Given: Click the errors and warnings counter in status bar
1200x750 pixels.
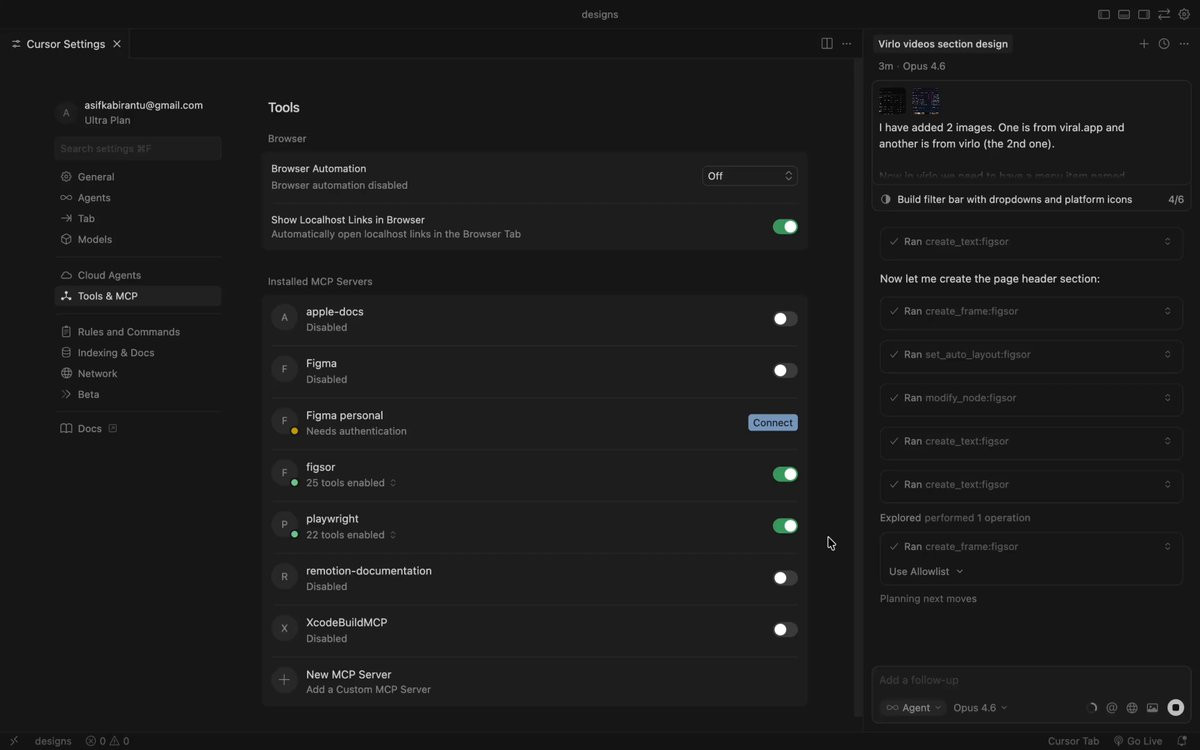Looking at the screenshot, I should (107, 741).
